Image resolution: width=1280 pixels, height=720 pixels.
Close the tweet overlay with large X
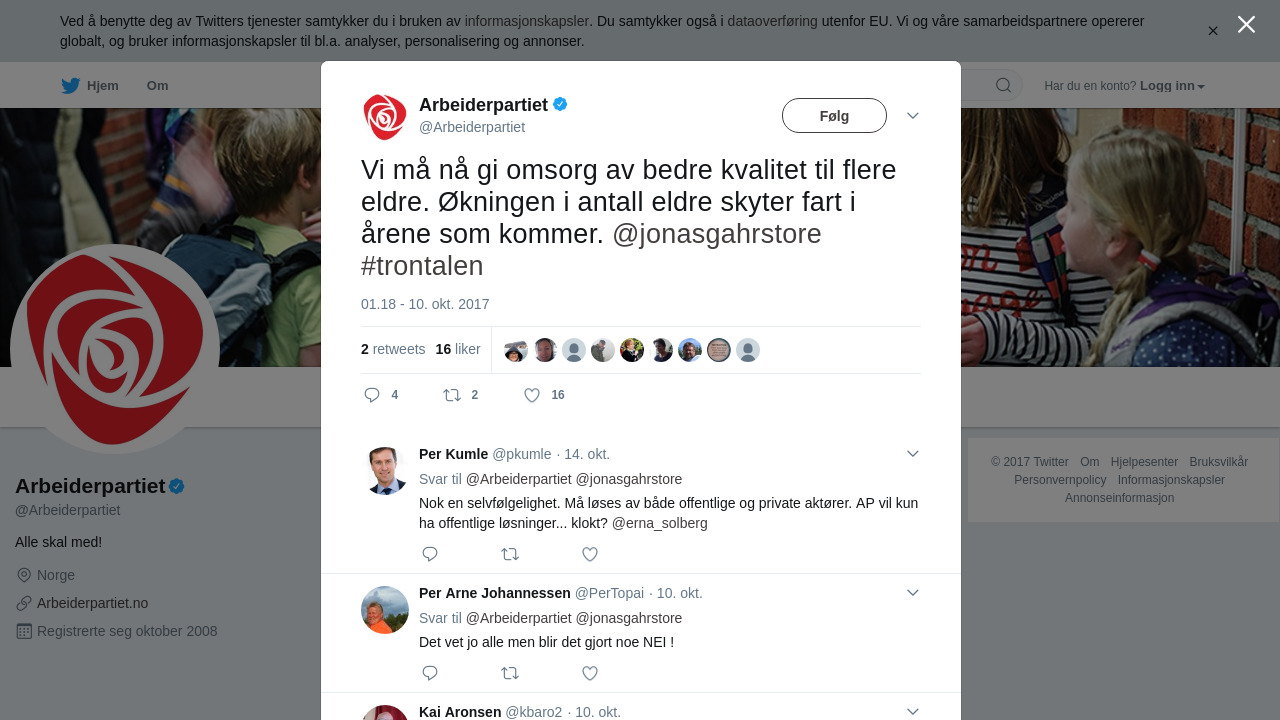(1246, 25)
